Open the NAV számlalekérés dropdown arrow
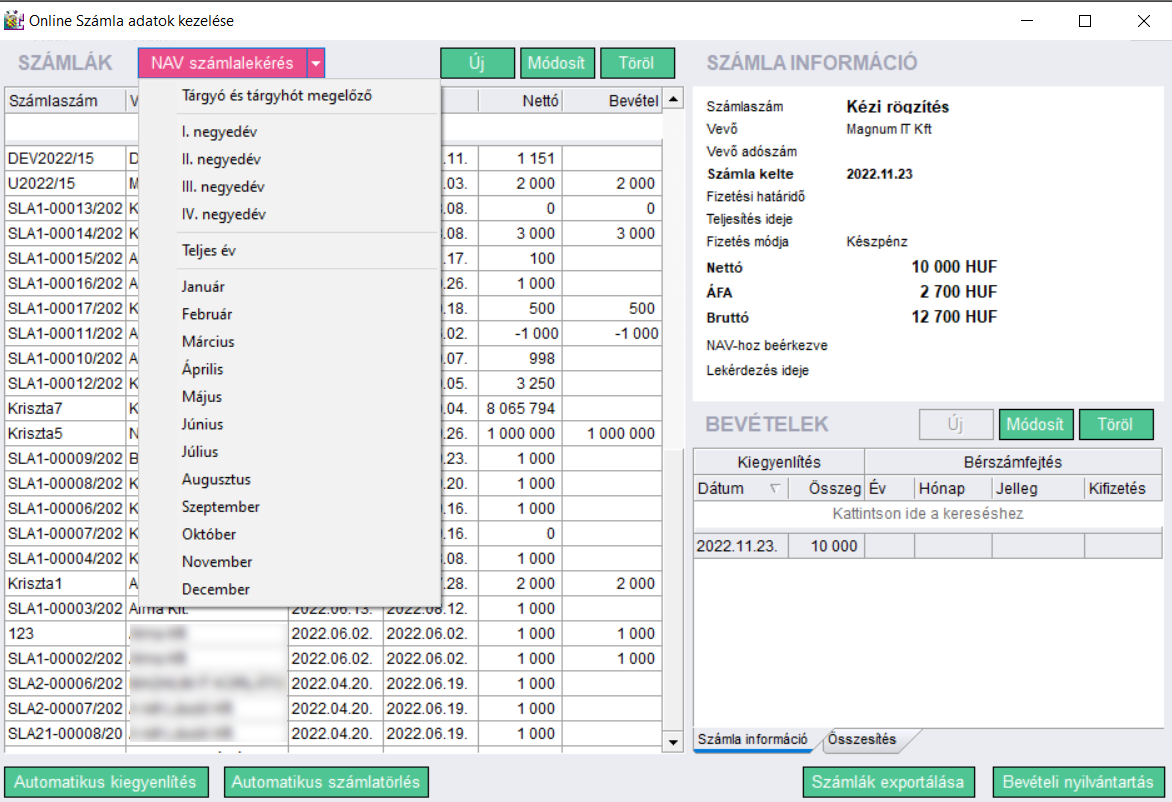 tap(316, 63)
